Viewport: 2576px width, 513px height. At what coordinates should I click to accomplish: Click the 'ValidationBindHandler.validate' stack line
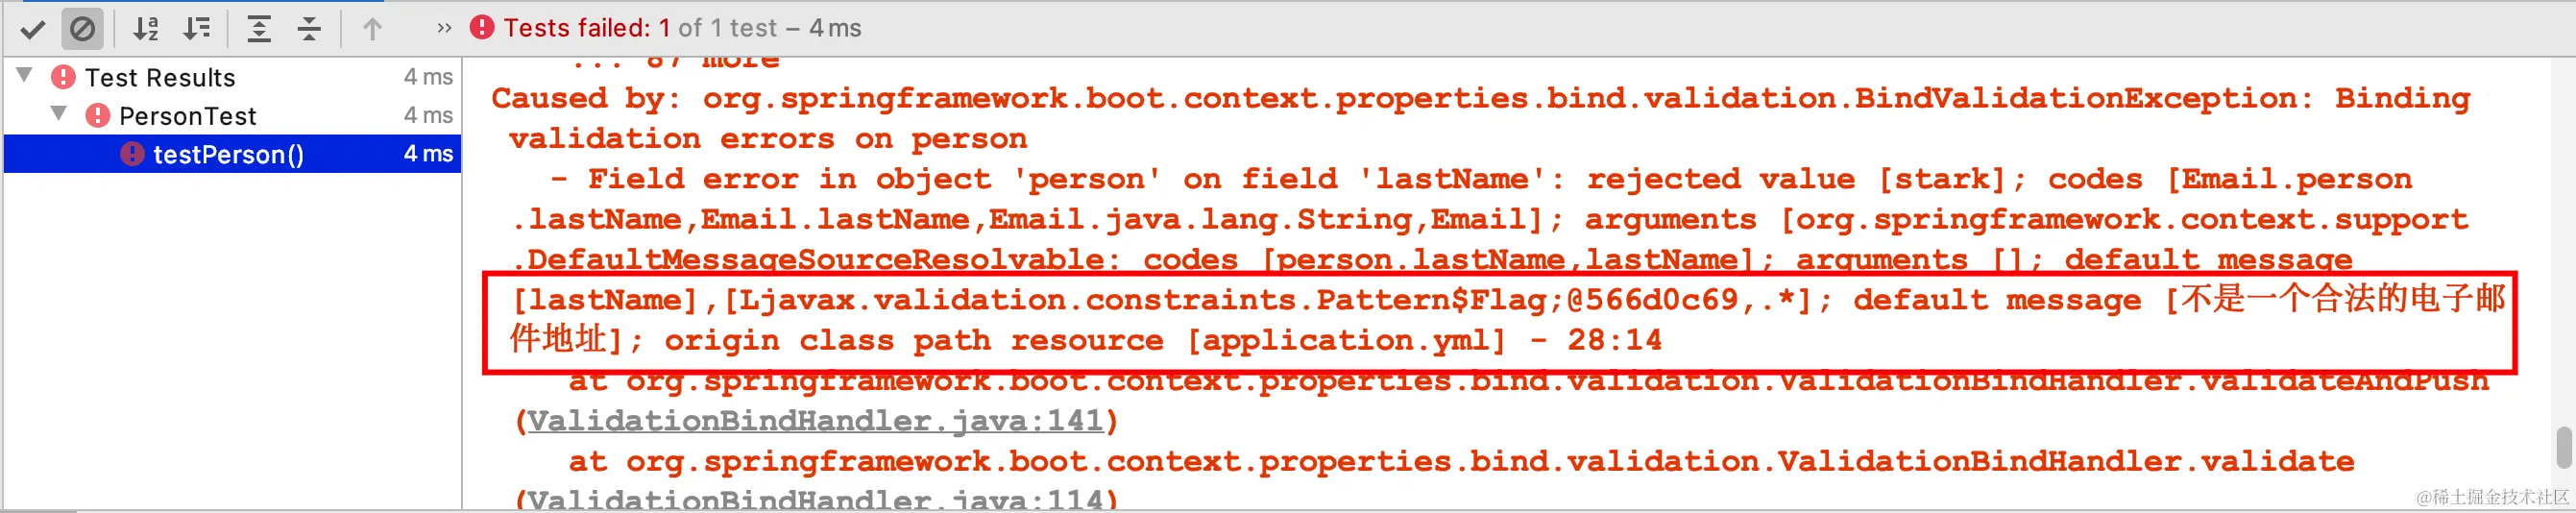[x=1461, y=461]
